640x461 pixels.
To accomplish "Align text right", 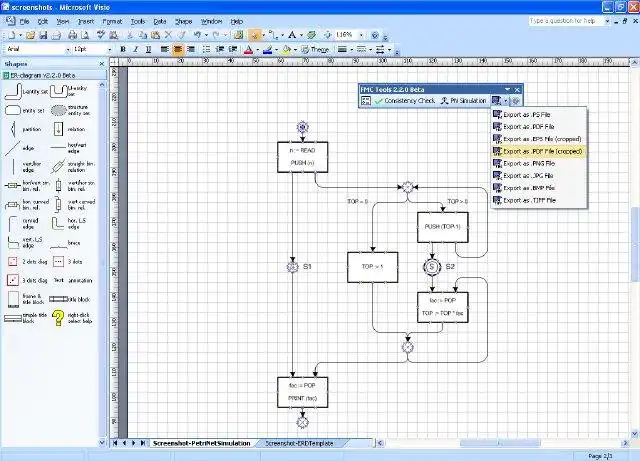I will (x=191, y=49).
